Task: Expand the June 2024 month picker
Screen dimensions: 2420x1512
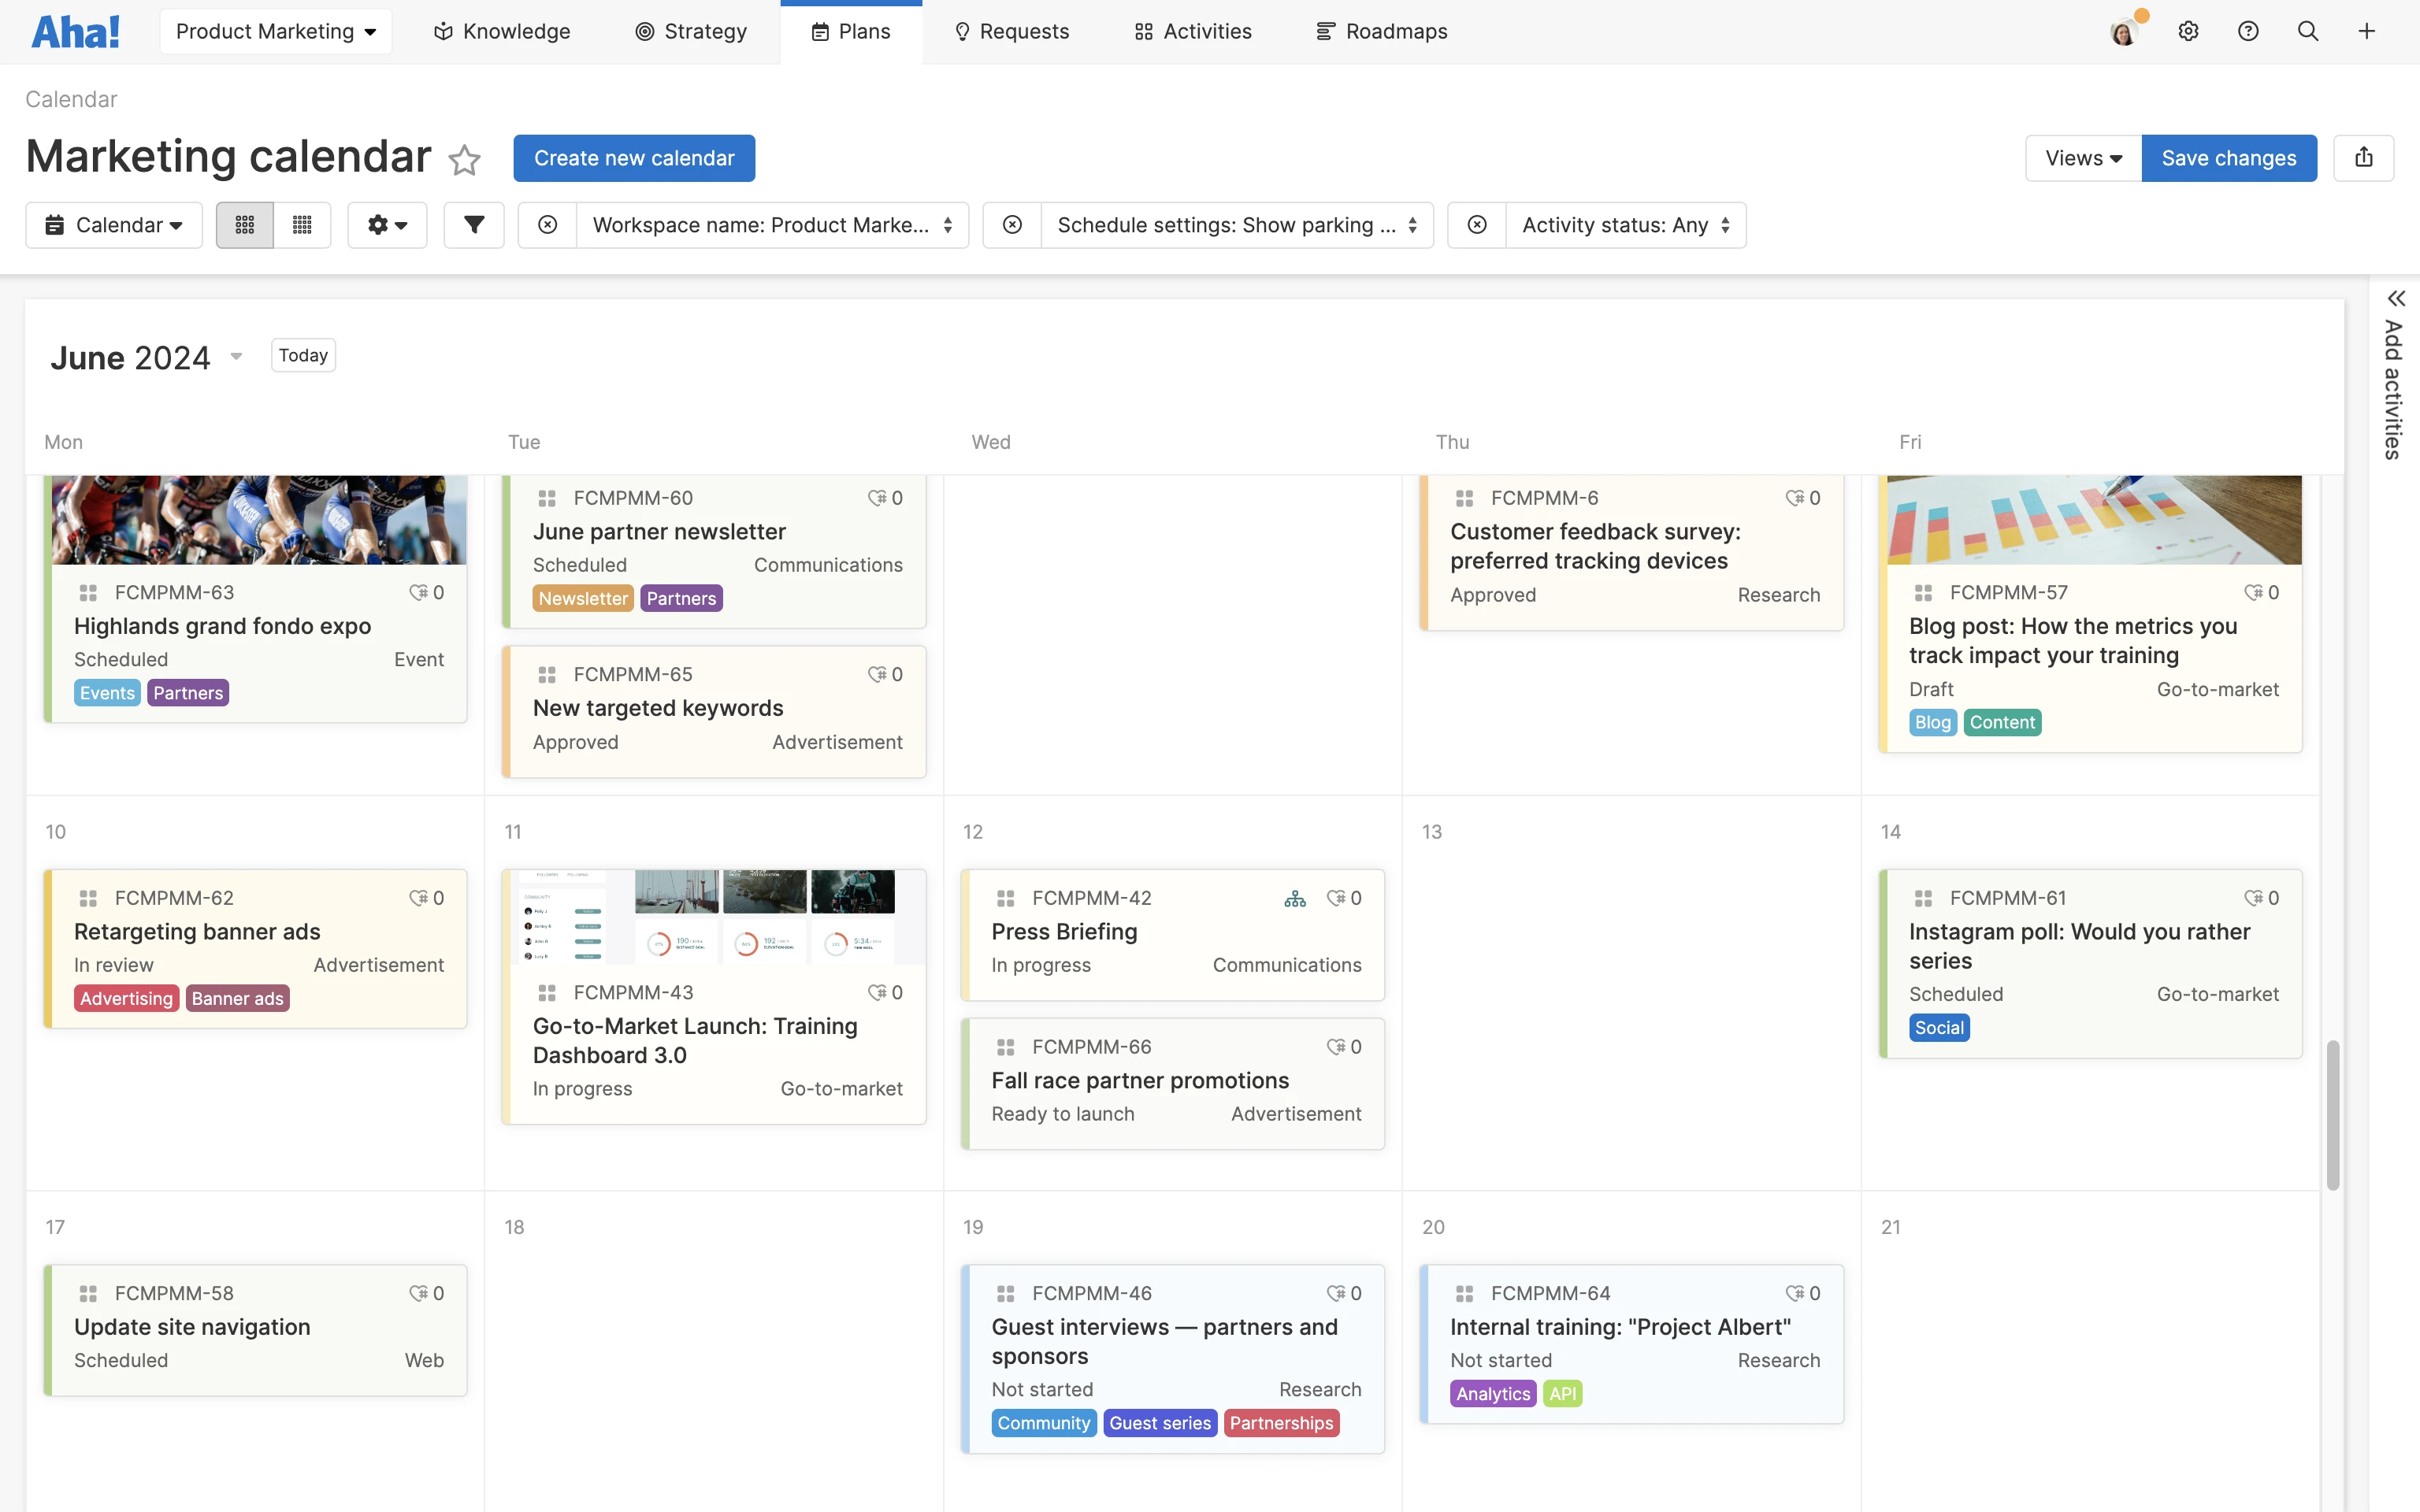Action: [x=236, y=357]
